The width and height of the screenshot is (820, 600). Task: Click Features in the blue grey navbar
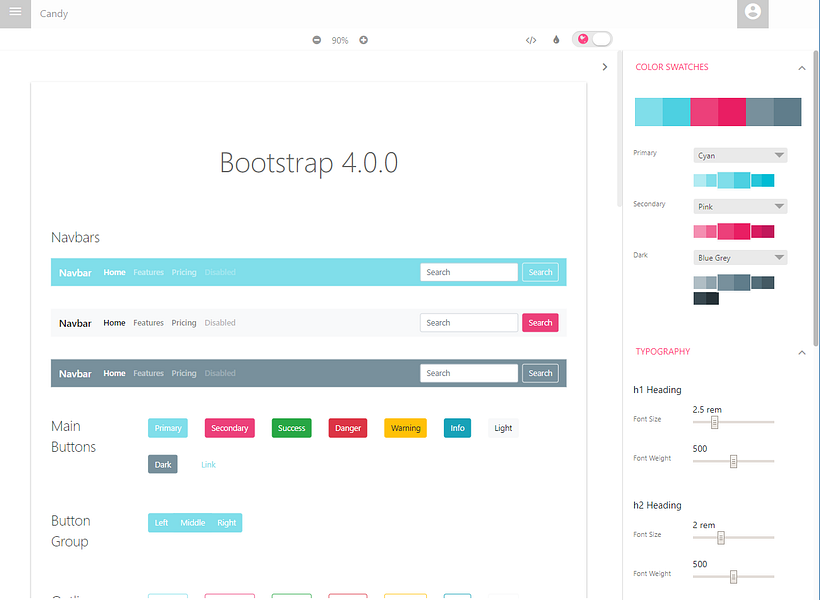(149, 373)
